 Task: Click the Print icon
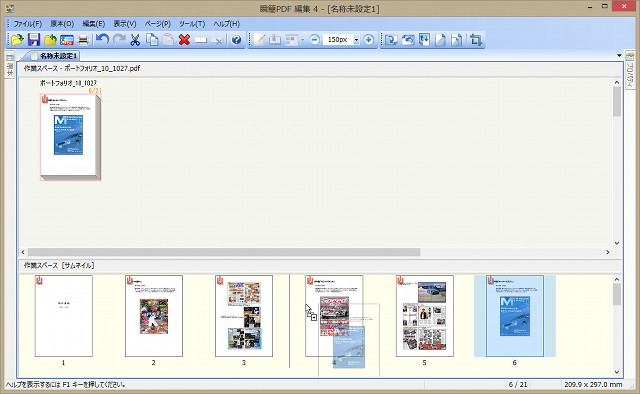83,40
